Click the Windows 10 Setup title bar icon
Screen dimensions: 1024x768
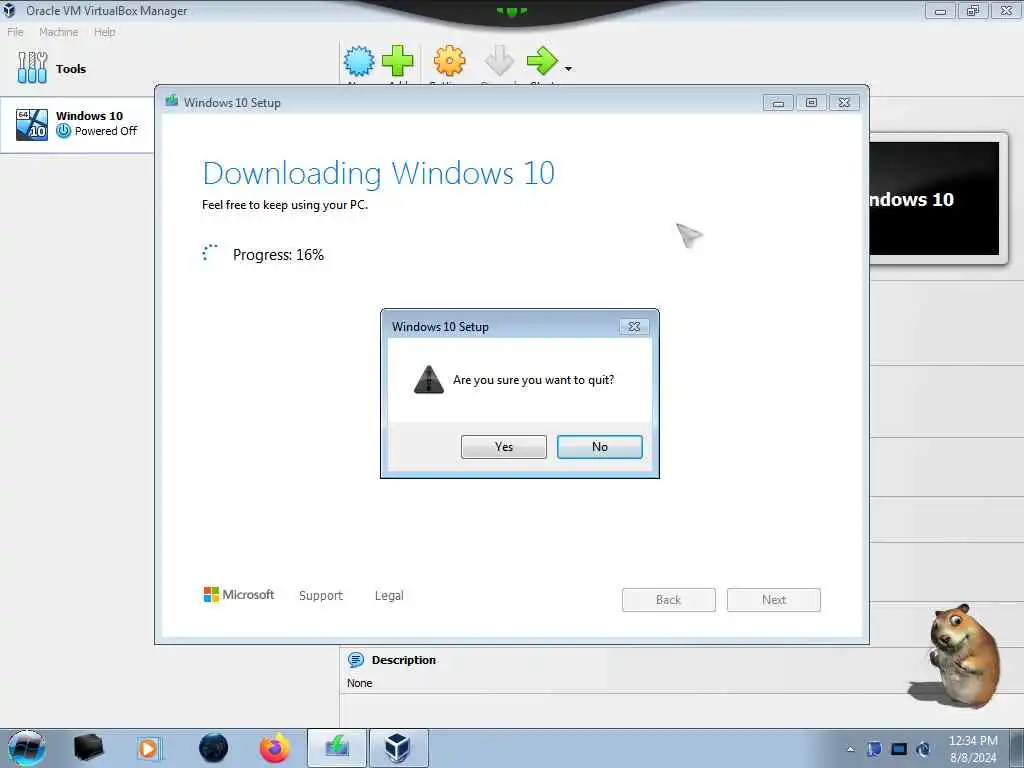coord(172,101)
